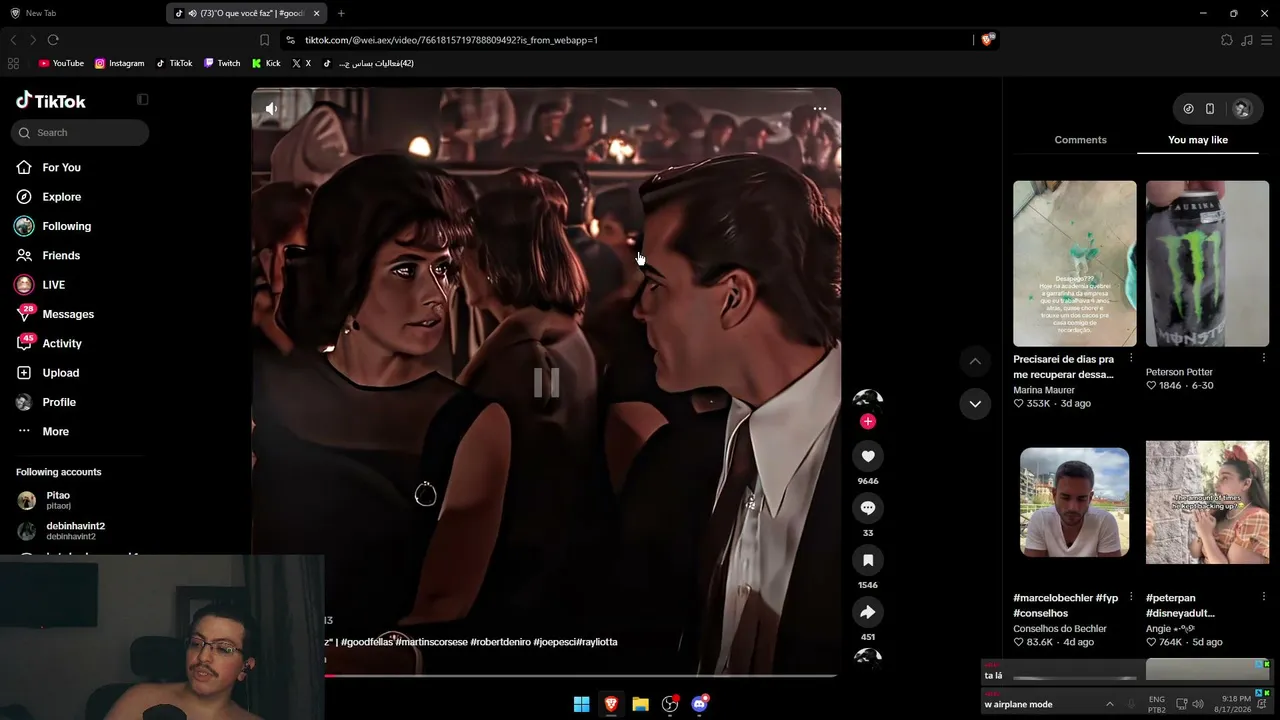Go to the next video
1280x720 pixels.
[x=975, y=403]
